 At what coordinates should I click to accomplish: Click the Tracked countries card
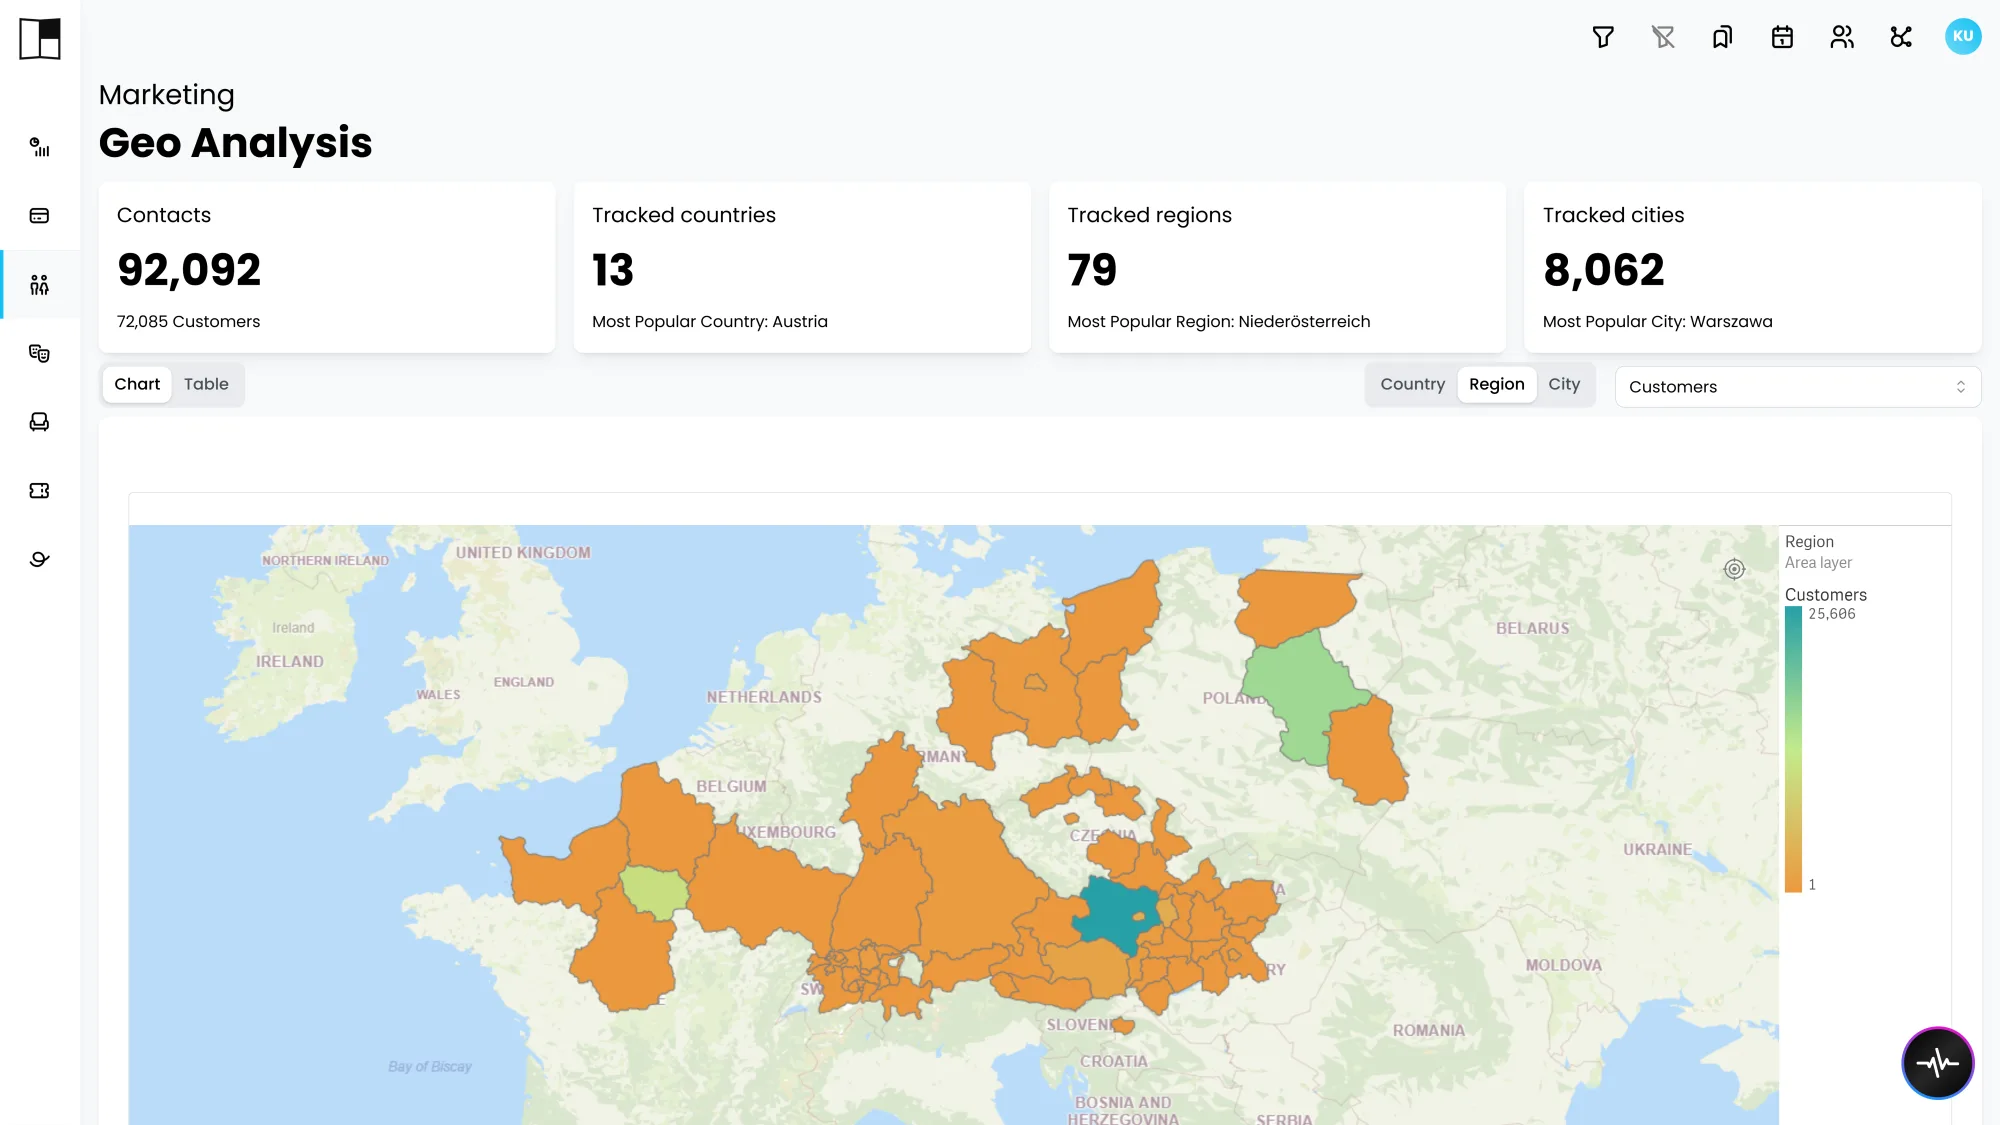802,267
